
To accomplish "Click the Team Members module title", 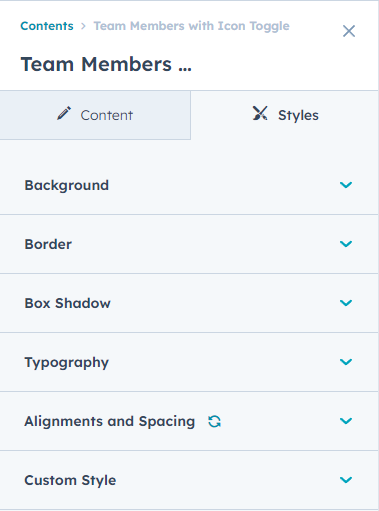I will pos(106,64).
